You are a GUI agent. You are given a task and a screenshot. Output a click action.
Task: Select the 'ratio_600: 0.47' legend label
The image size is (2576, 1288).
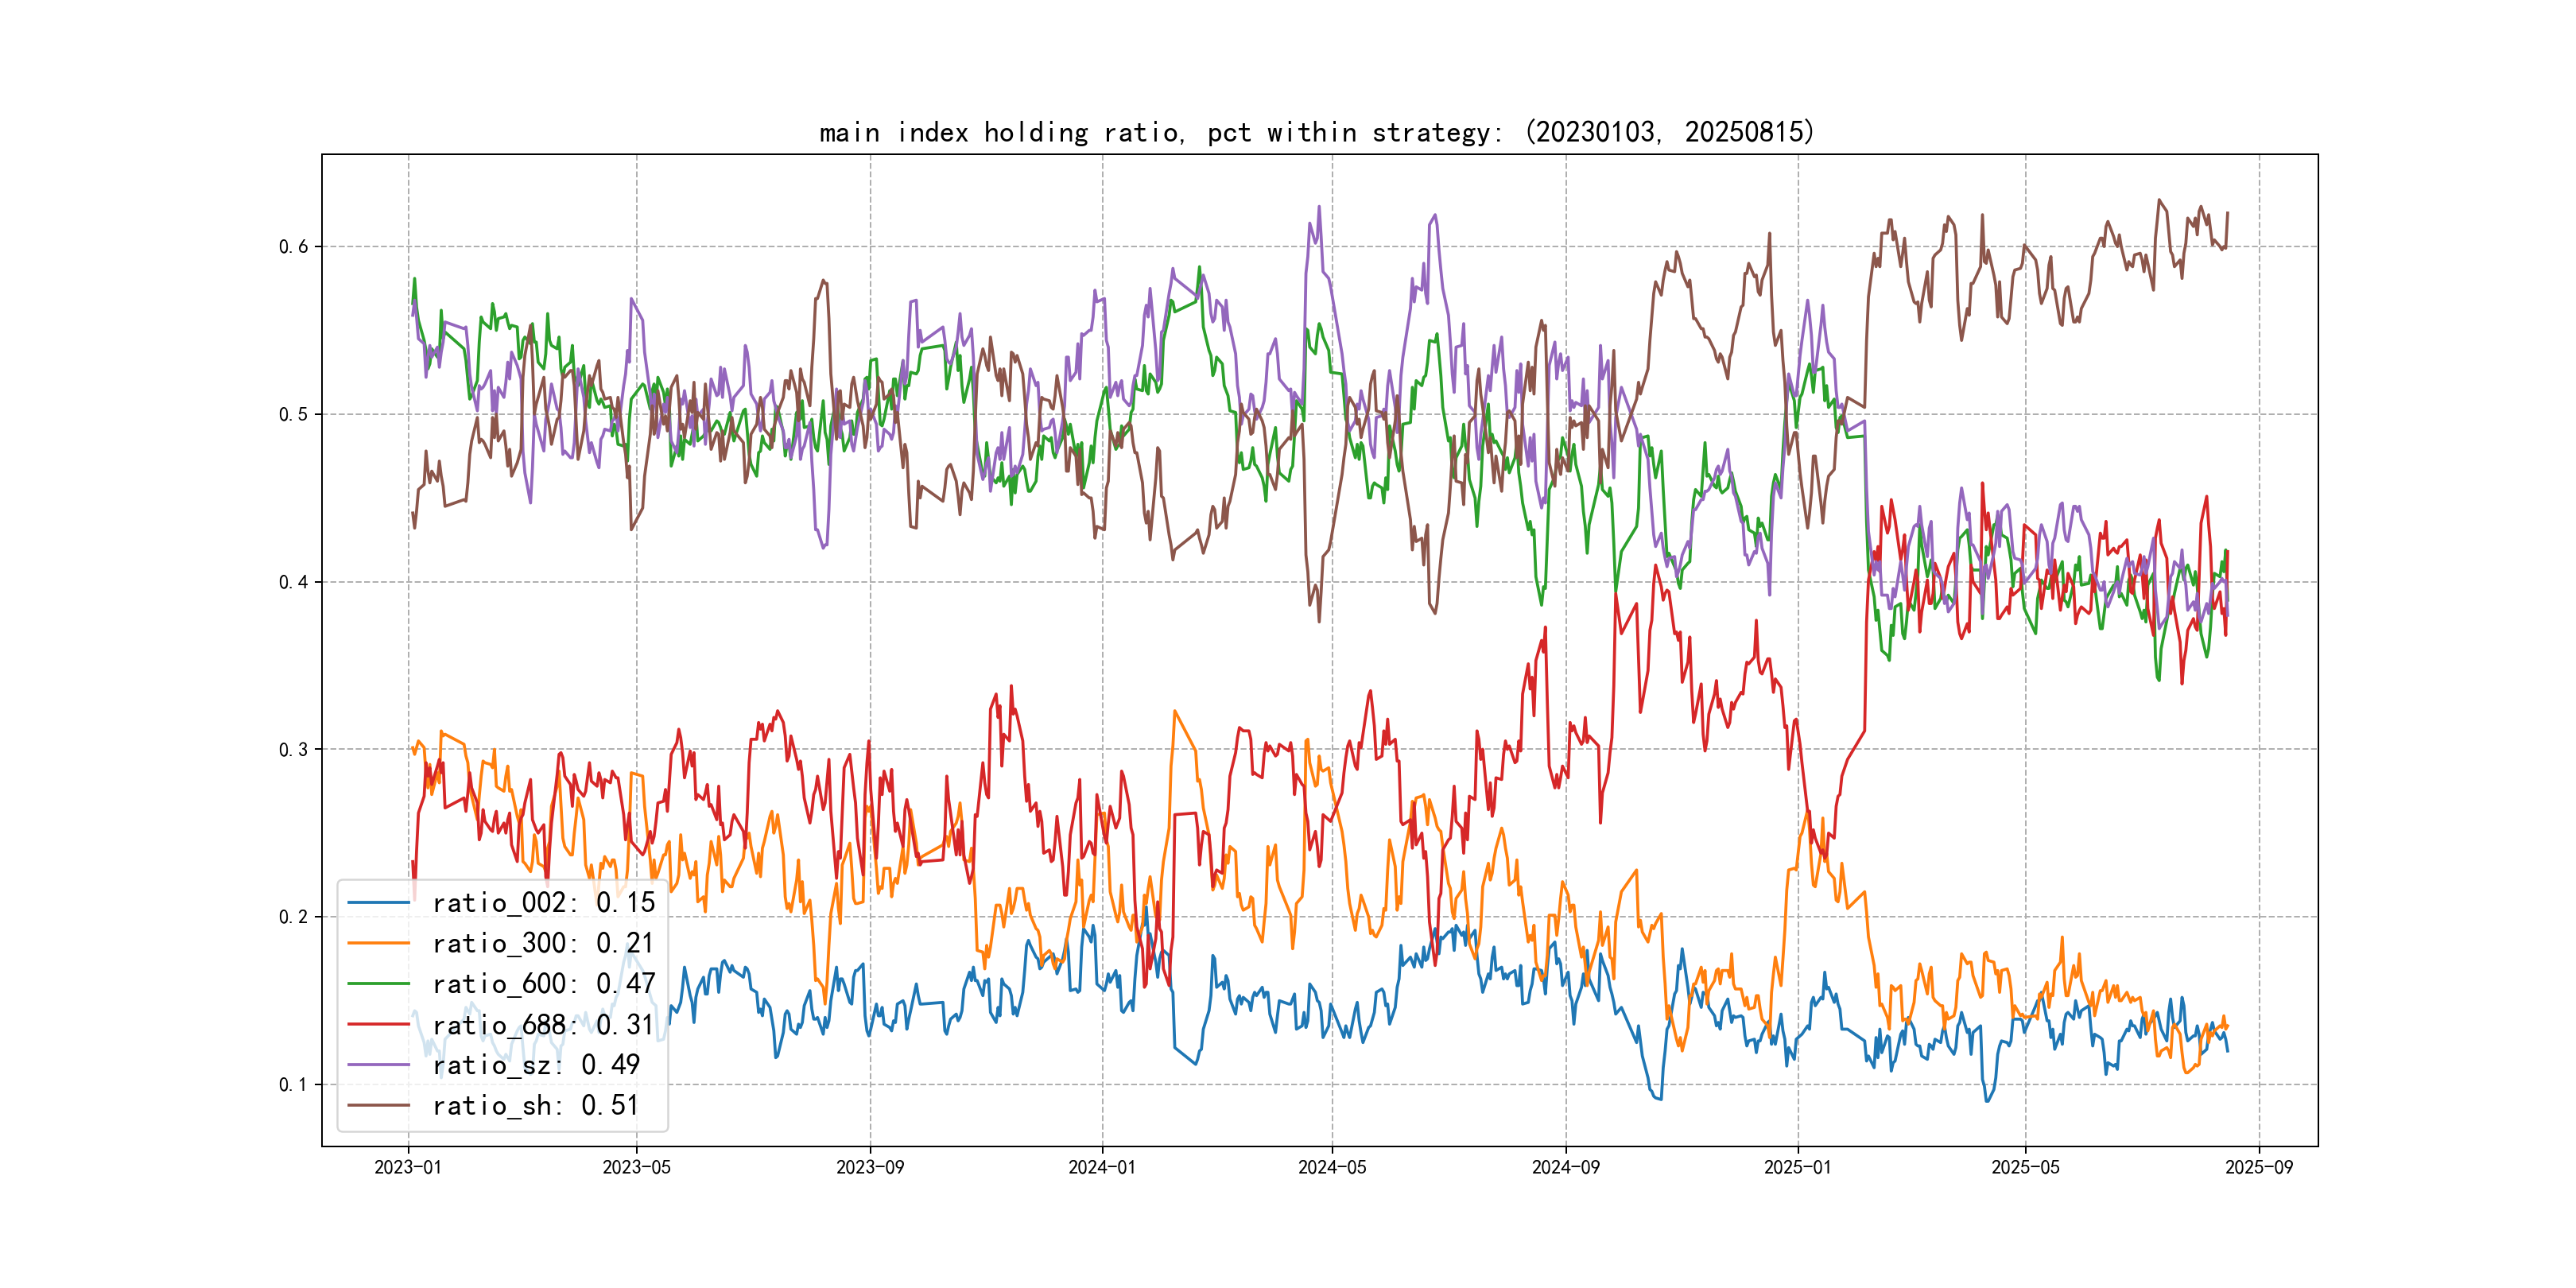pyautogui.click(x=543, y=984)
